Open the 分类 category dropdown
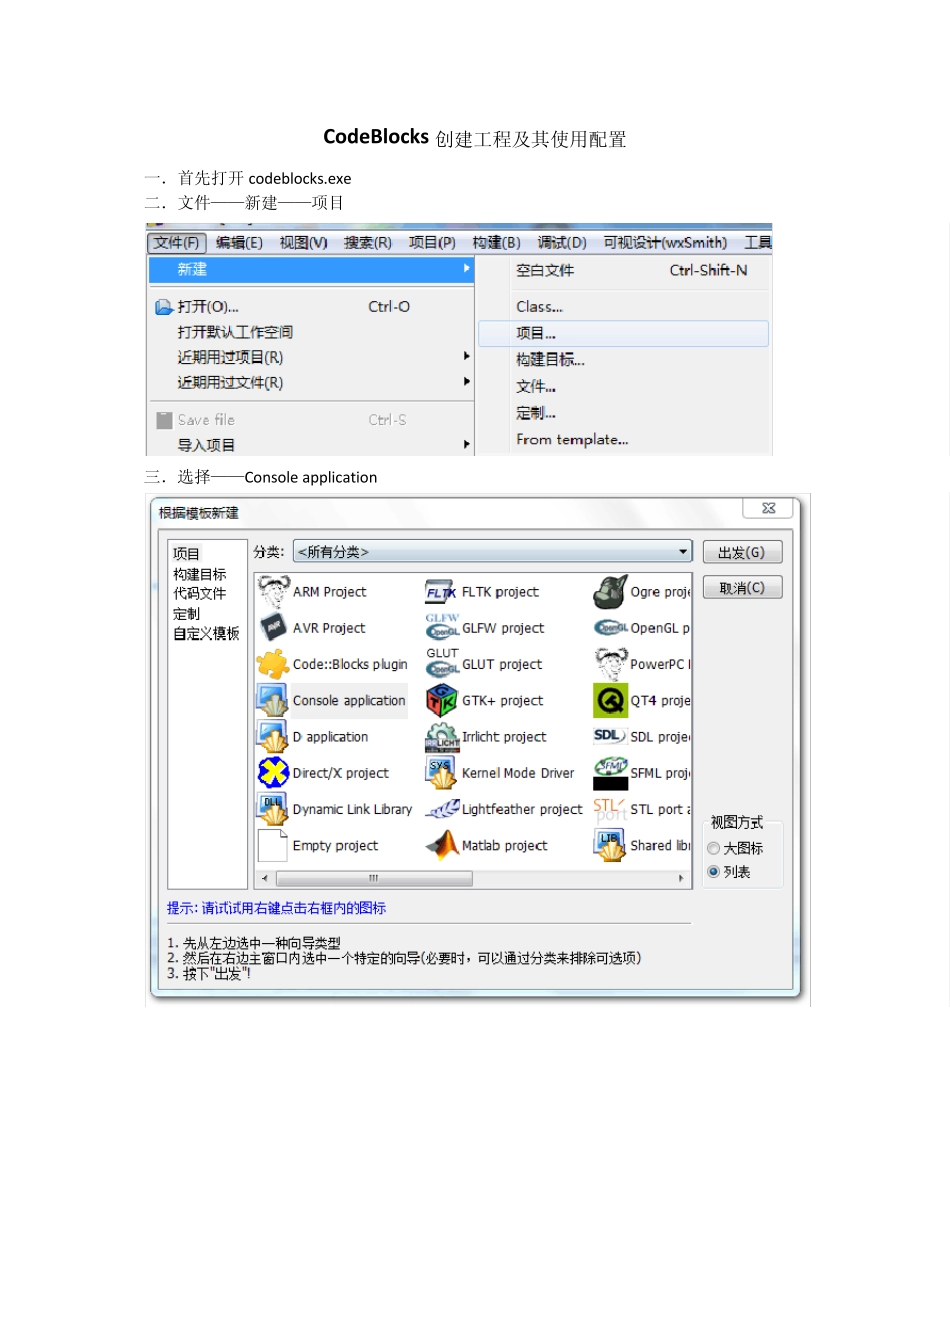950x1344 pixels. [492, 552]
